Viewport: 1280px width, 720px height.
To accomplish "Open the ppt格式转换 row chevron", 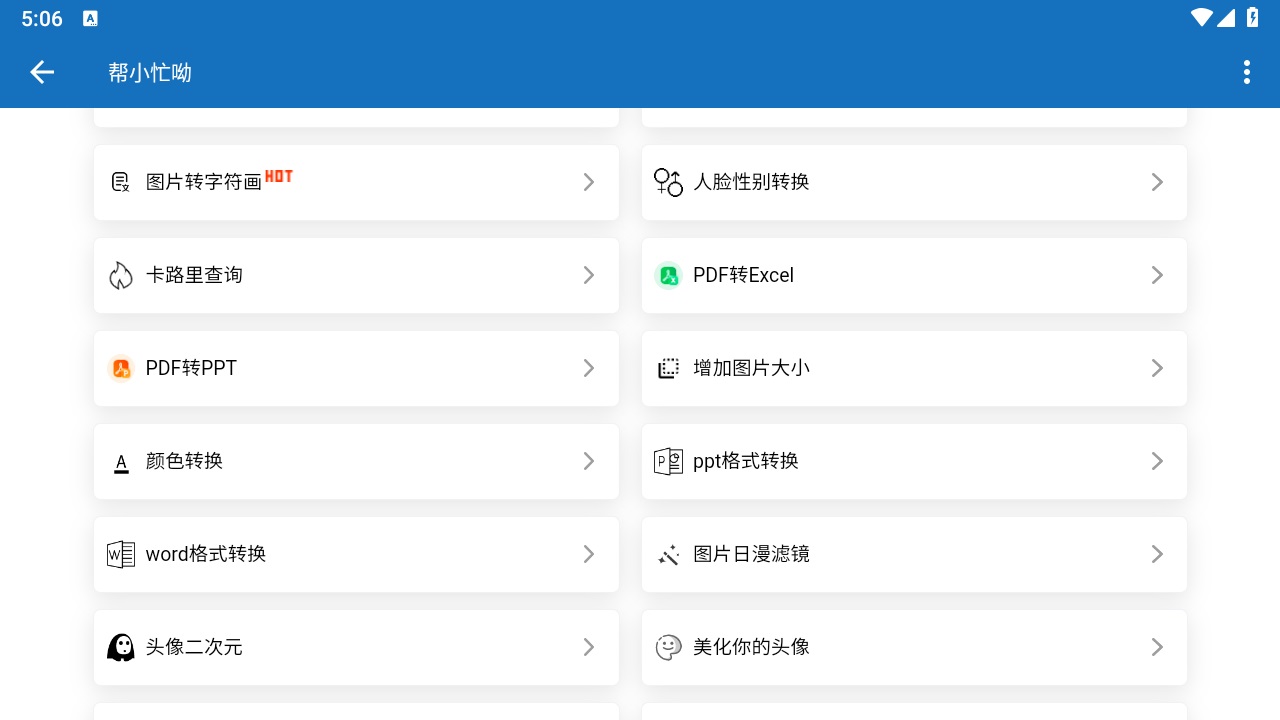I will [1157, 461].
